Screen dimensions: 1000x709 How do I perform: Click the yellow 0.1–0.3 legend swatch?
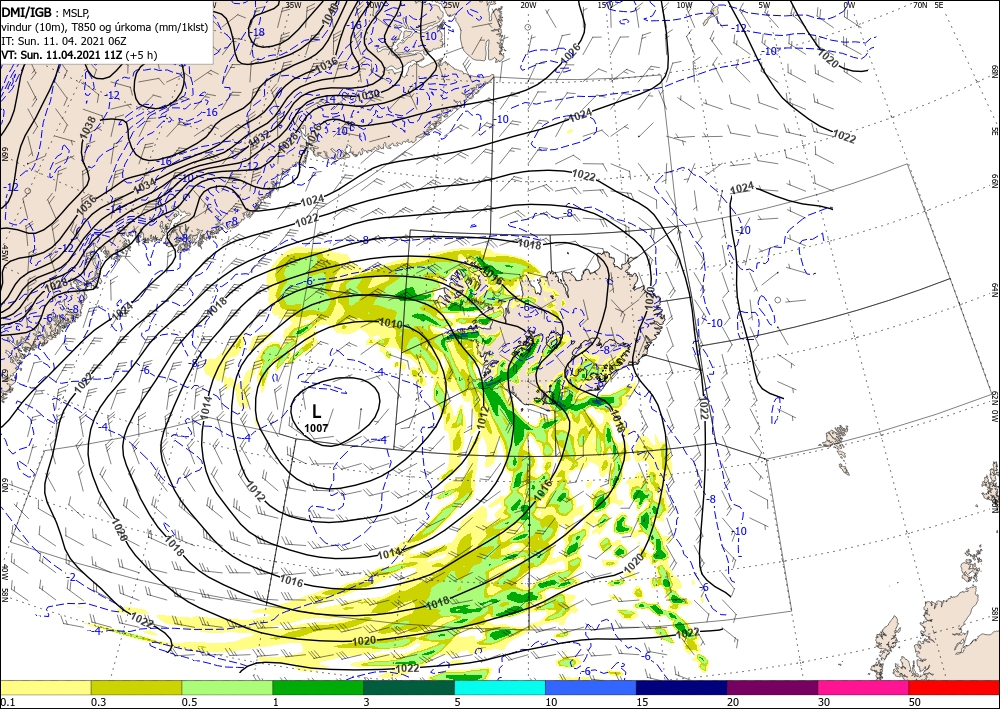tap(45, 687)
